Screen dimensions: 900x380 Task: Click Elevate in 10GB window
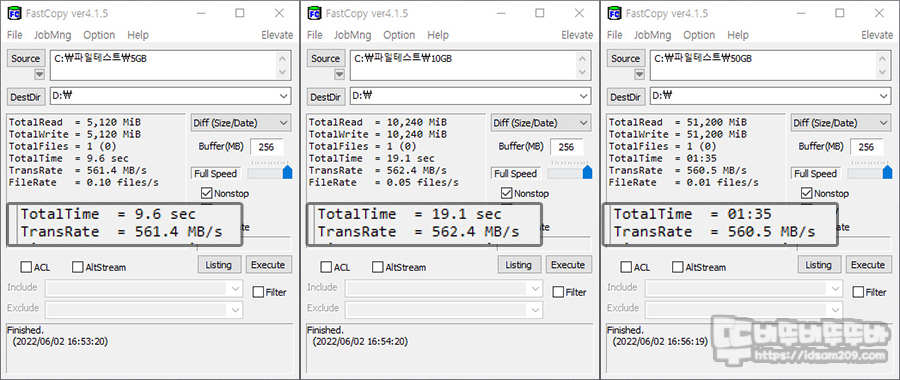click(577, 35)
